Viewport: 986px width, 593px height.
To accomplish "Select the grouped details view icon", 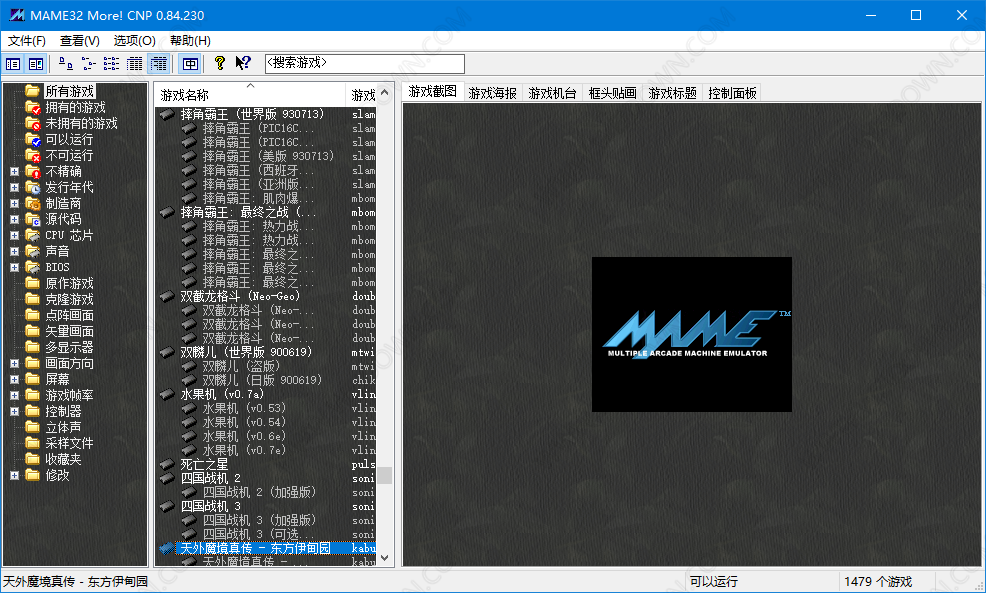I will (158, 64).
